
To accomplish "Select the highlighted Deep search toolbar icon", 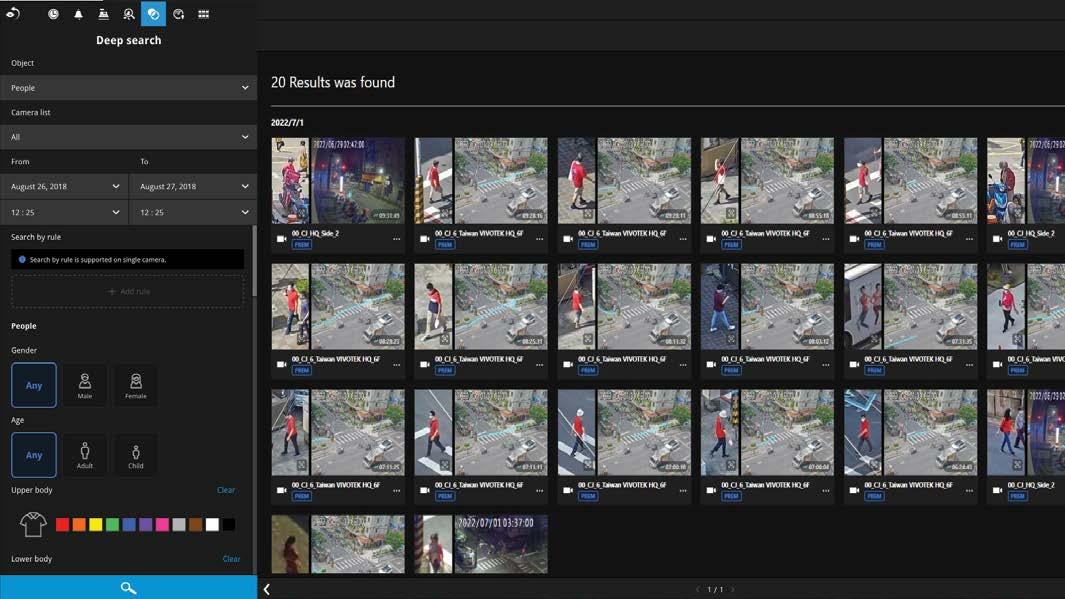I will click(154, 14).
